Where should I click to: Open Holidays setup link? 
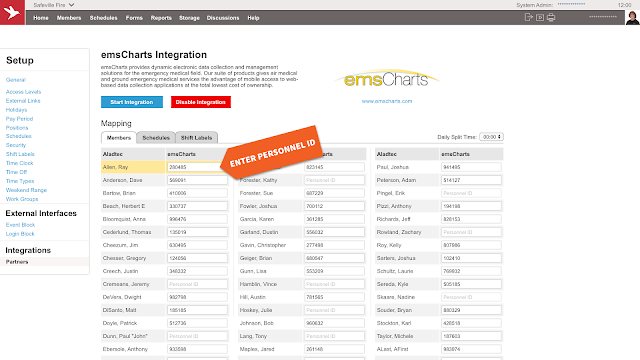(x=16, y=110)
